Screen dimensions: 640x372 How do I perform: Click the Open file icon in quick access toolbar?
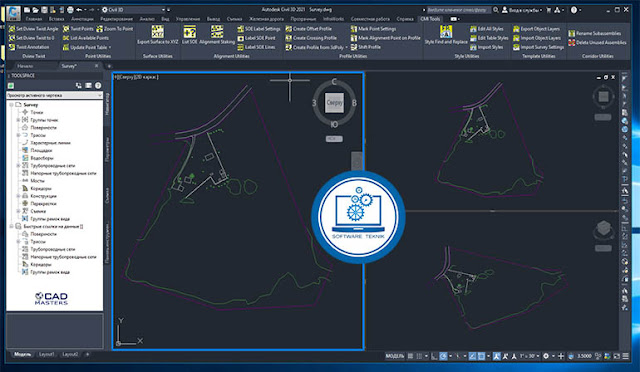[x=35, y=10]
